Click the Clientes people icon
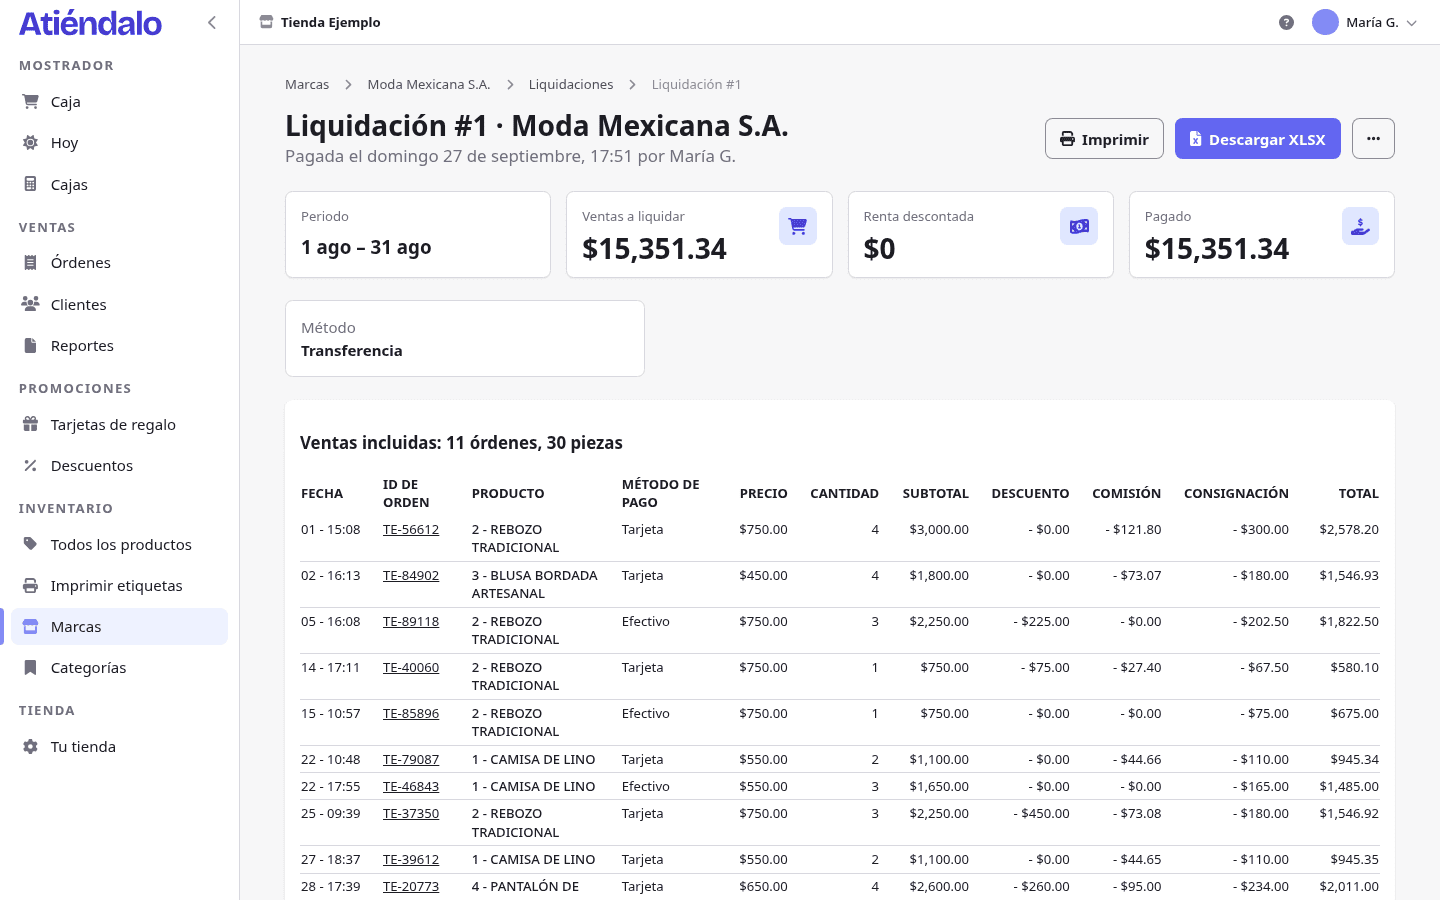Viewport: 1440px width, 900px height. pos(31,304)
